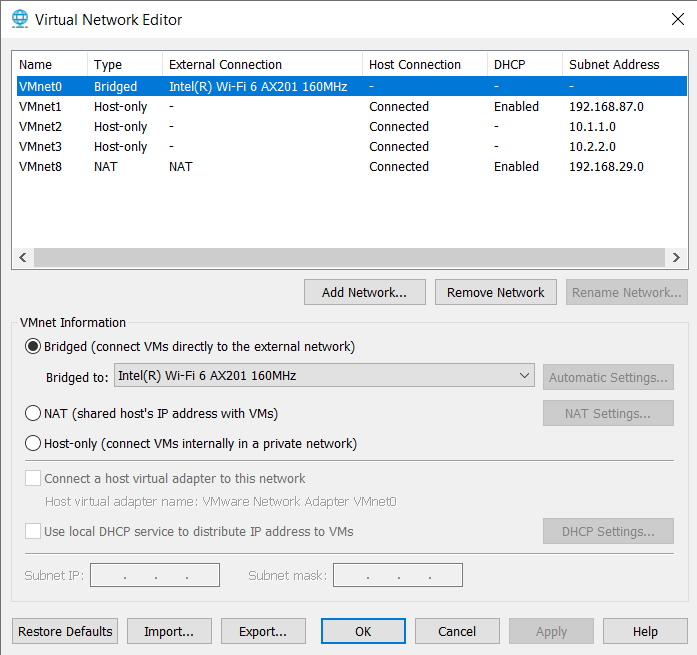
Task: Select the VMnet1 network row
Action: tap(352, 107)
